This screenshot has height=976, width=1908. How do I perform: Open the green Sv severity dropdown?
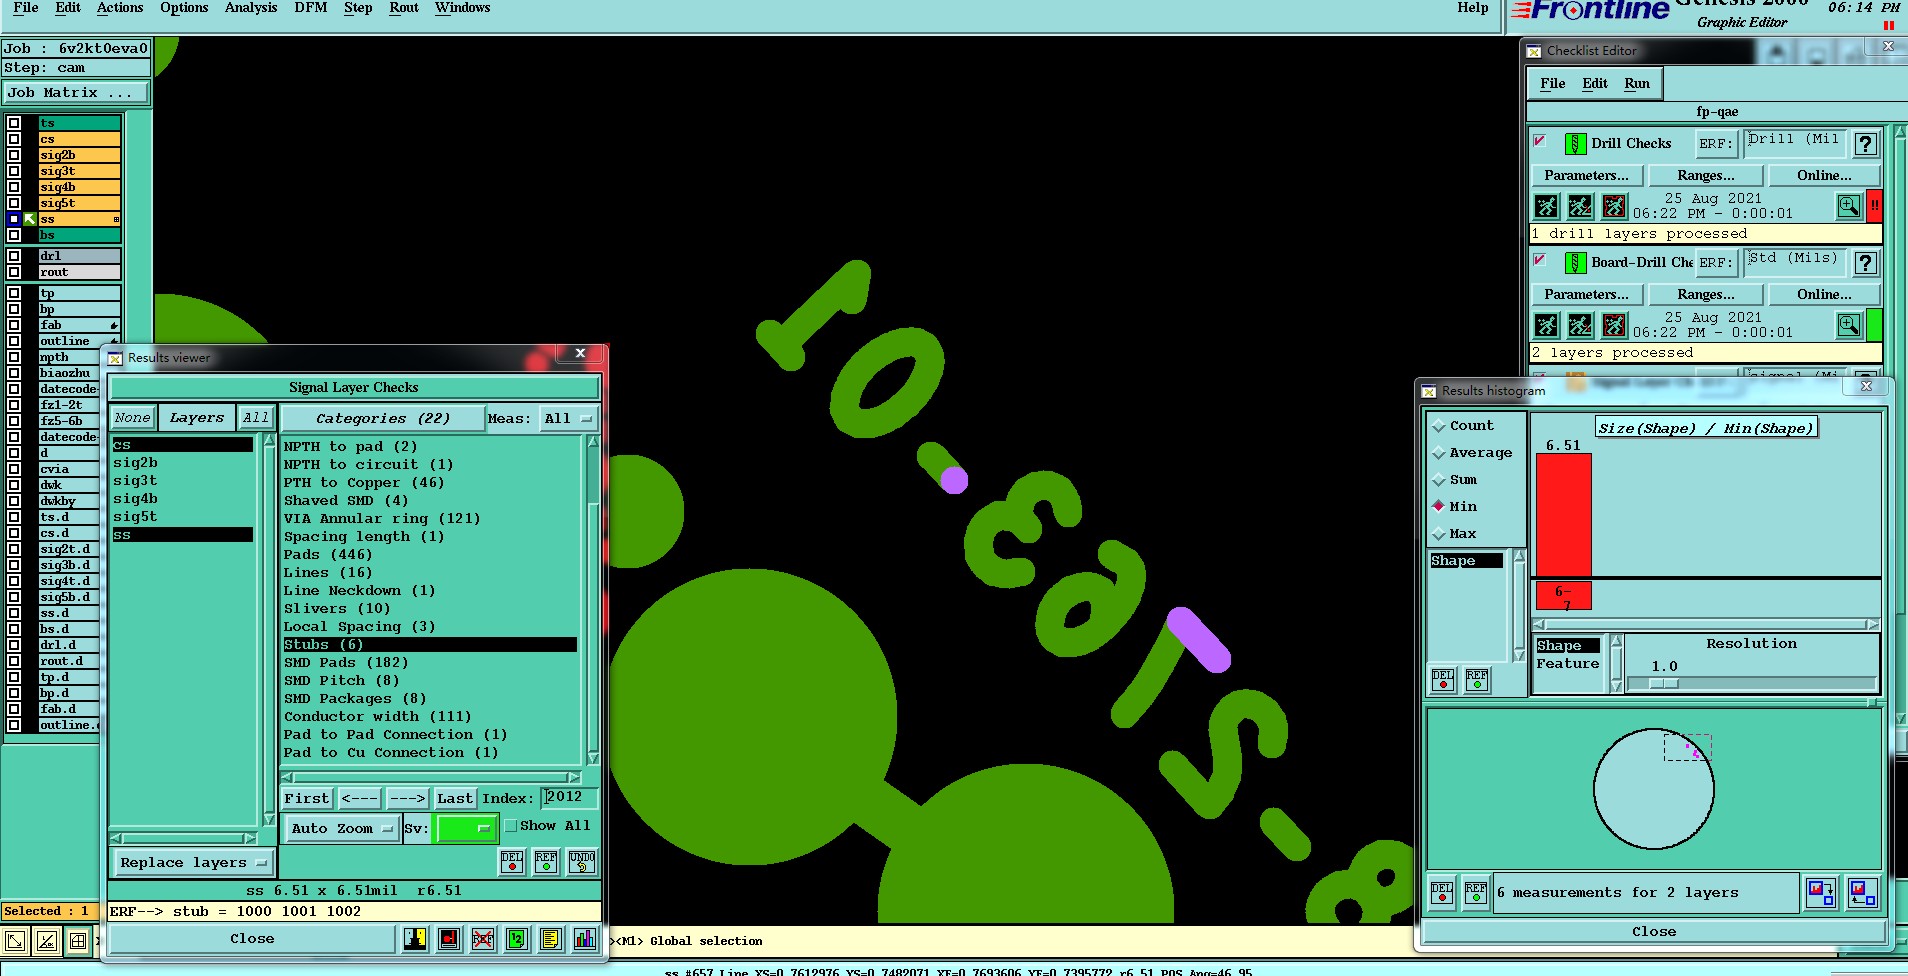coord(466,829)
